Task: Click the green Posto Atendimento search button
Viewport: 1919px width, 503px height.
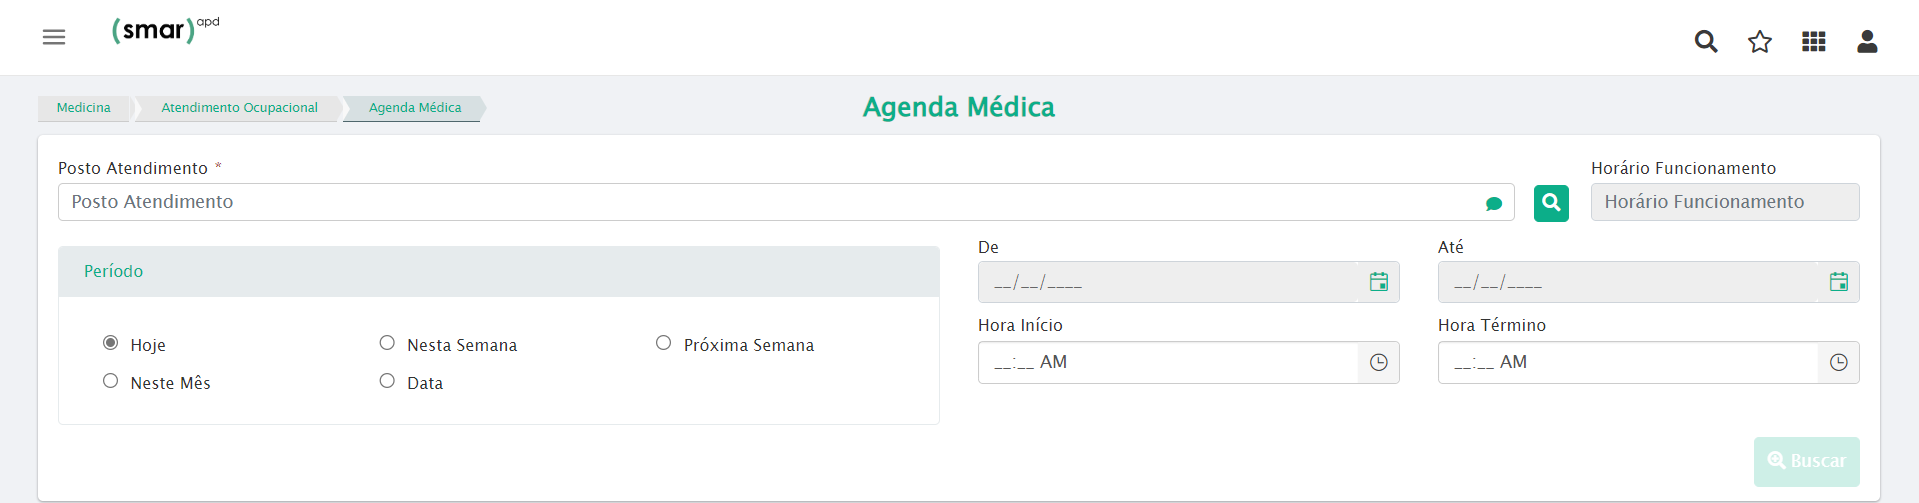Action: click(1551, 203)
